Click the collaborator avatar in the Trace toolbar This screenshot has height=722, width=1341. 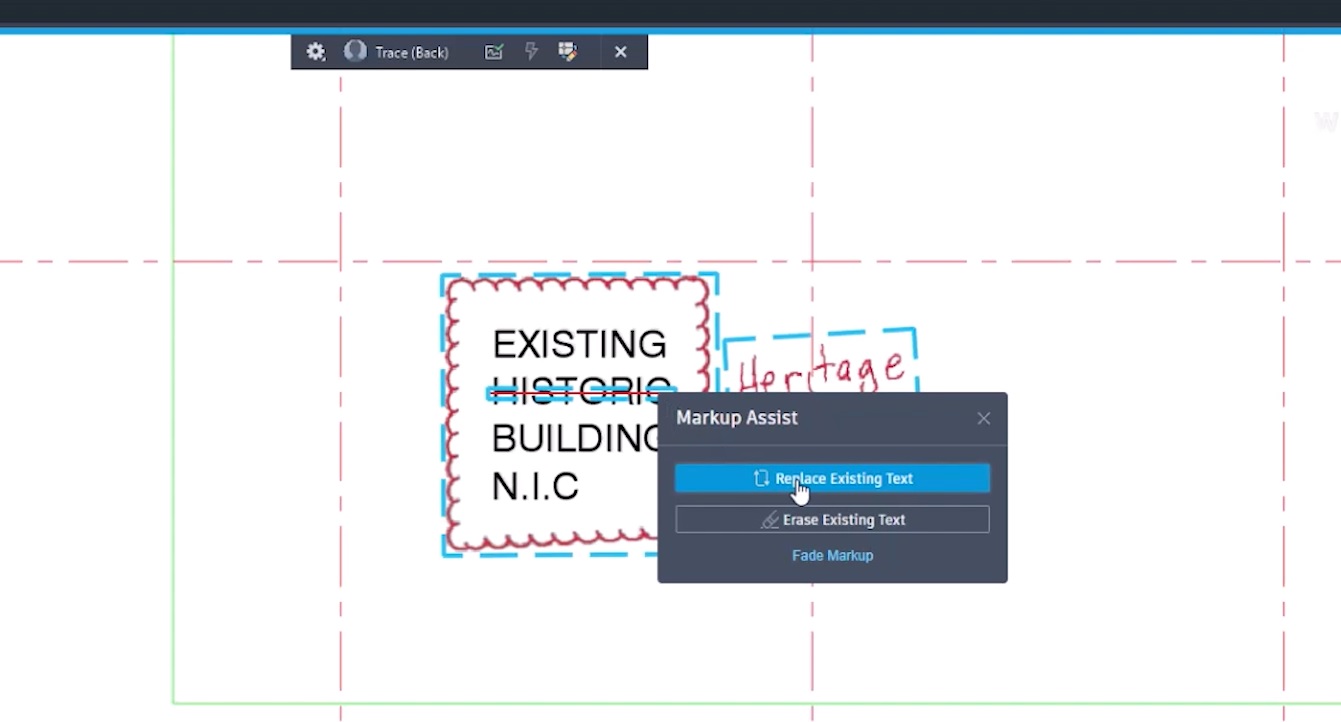click(x=355, y=51)
